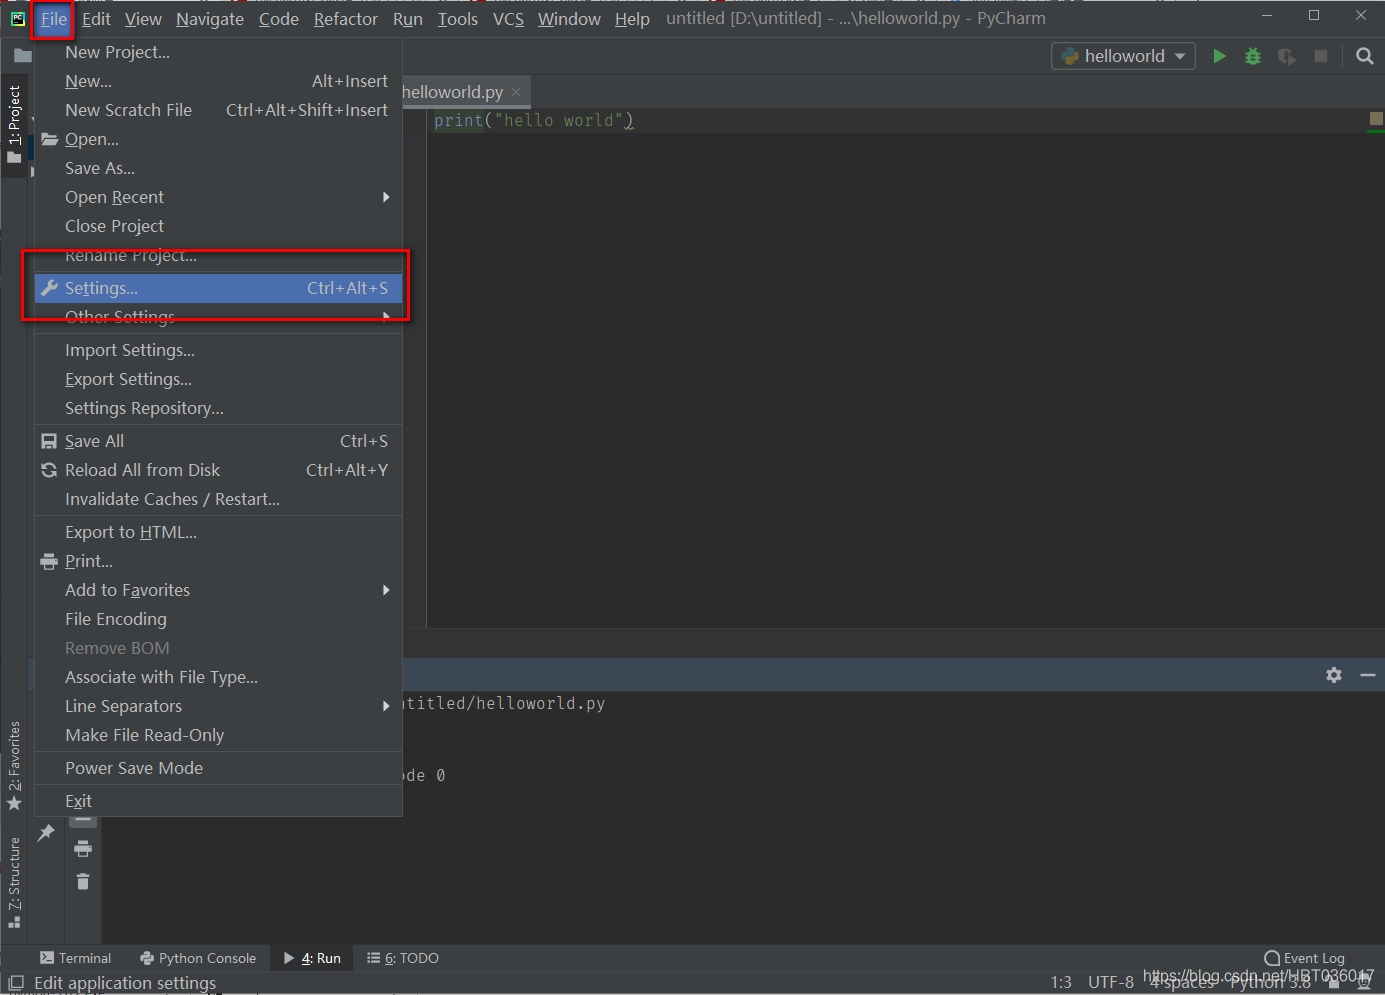Open the 6: TODO tool window
Viewport: 1385px width, 995px height.
tap(403, 958)
